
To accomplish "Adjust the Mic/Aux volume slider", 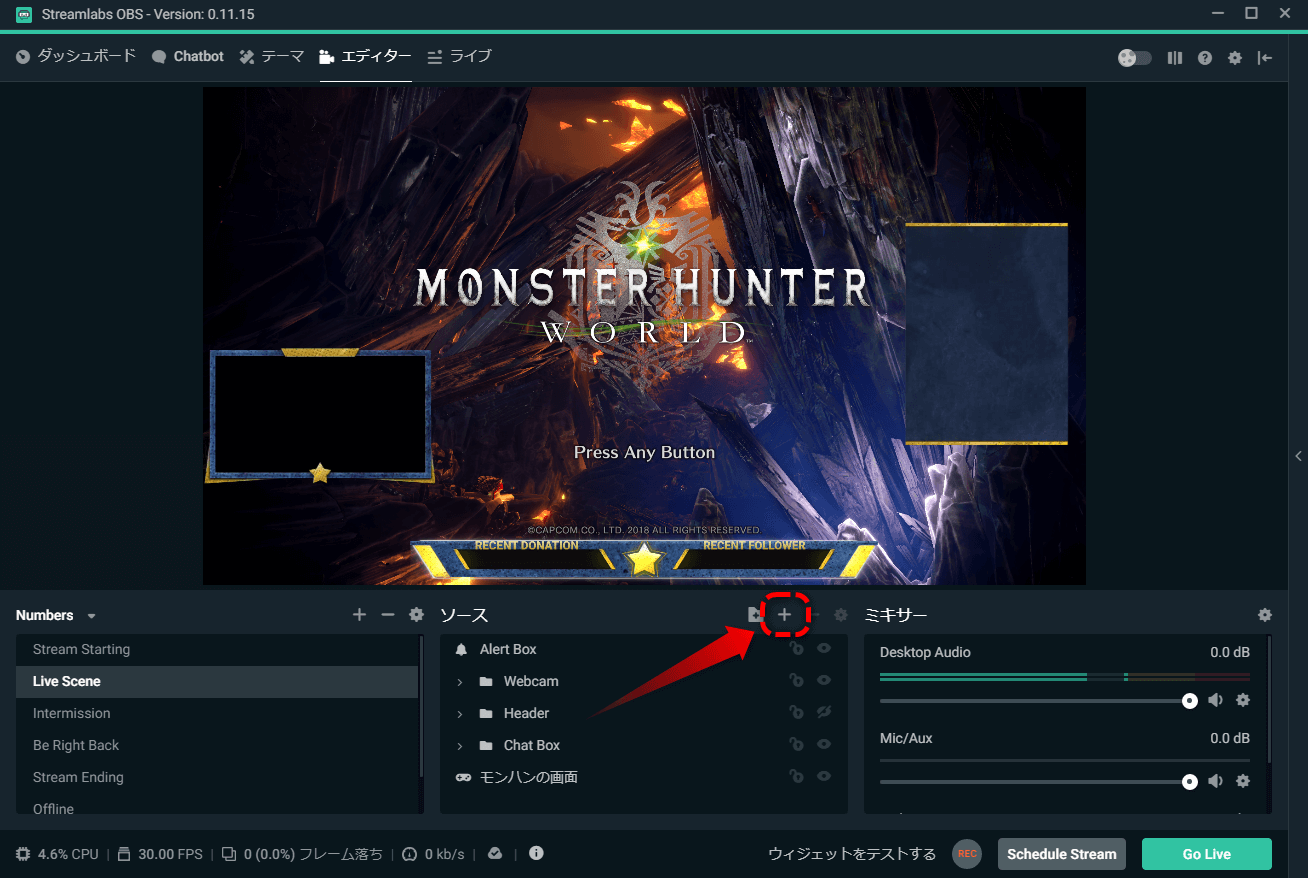I will pos(1039,782).
